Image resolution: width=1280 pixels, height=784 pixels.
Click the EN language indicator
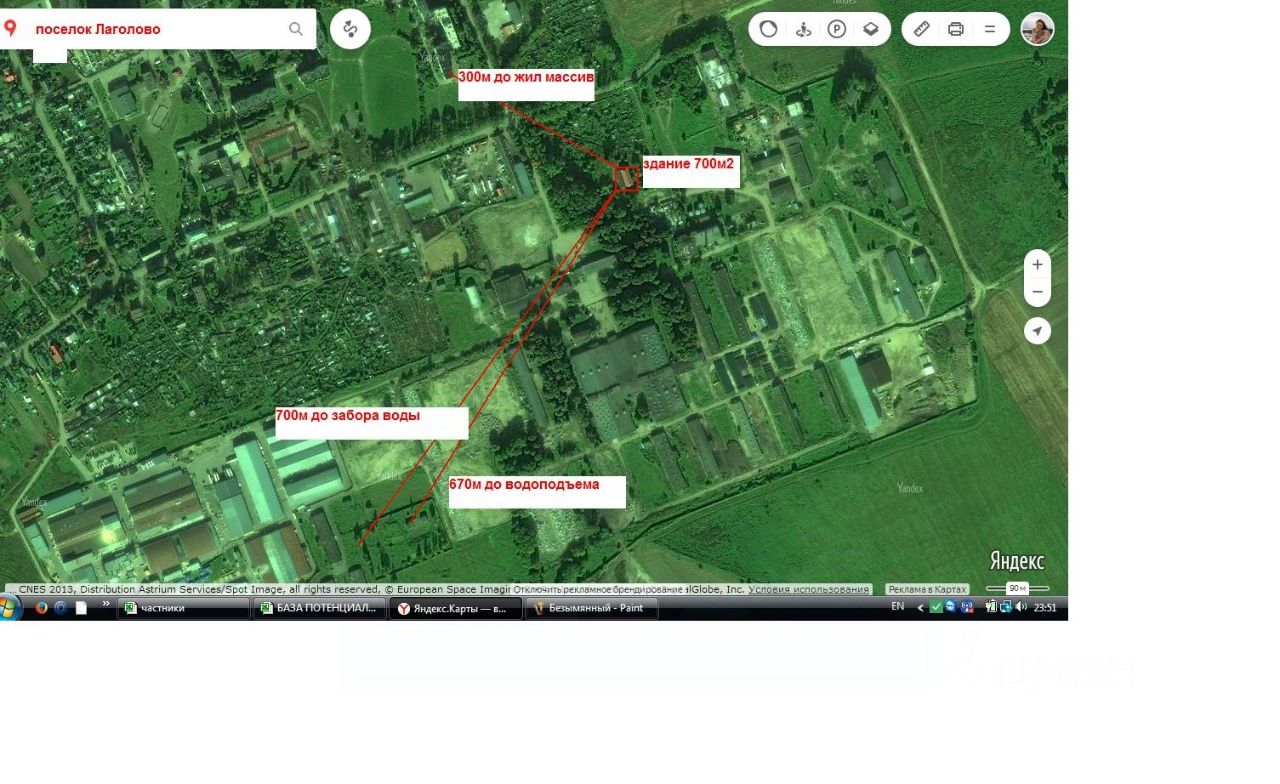tap(897, 607)
